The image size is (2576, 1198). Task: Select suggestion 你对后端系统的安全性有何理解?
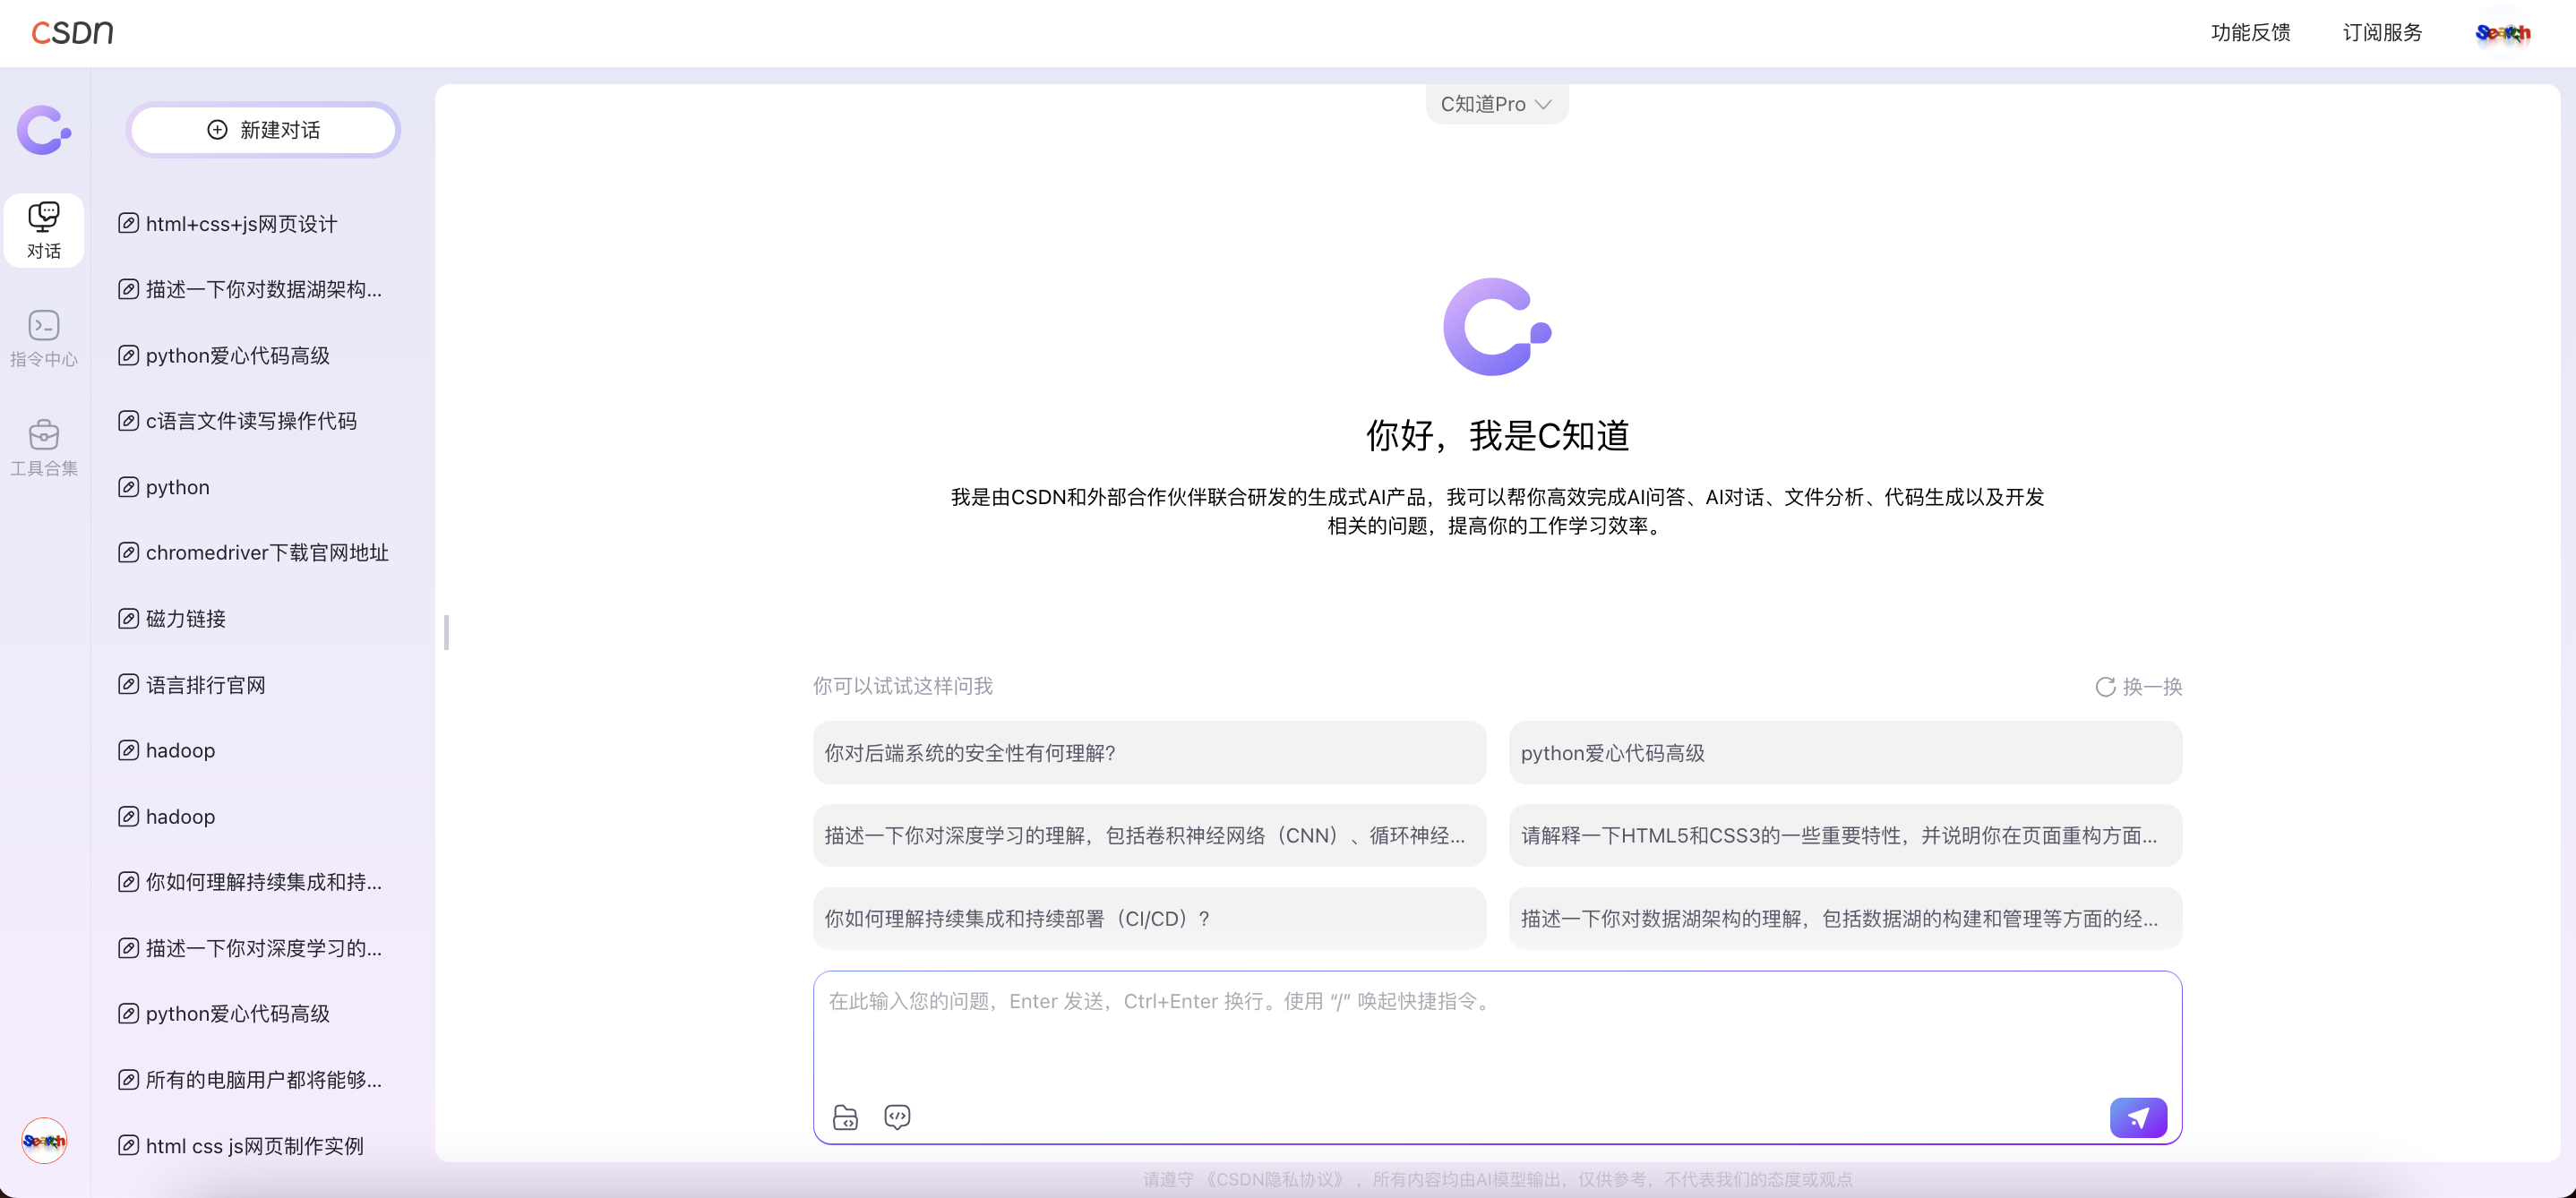(1148, 753)
